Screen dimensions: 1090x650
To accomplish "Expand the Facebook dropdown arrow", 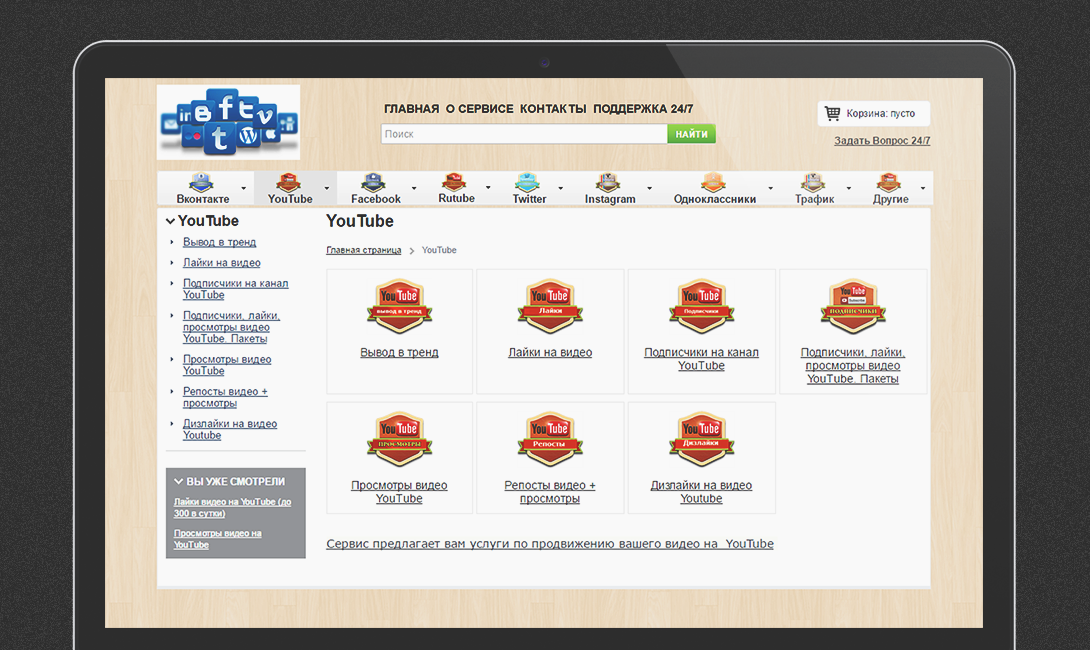I will click(x=414, y=188).
